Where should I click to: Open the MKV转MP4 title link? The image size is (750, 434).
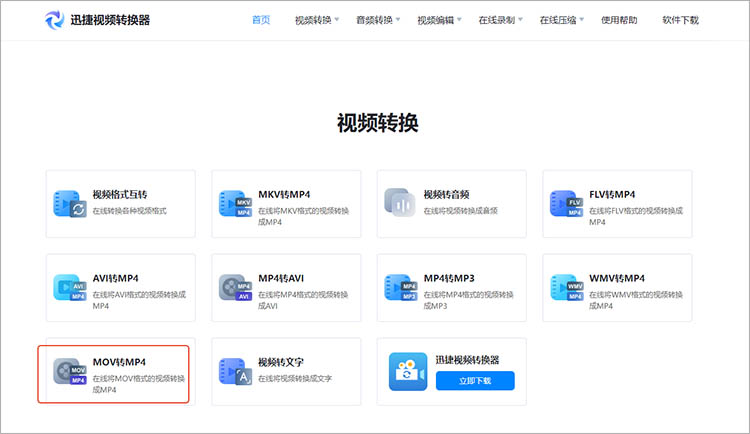(x=284, y=195)
